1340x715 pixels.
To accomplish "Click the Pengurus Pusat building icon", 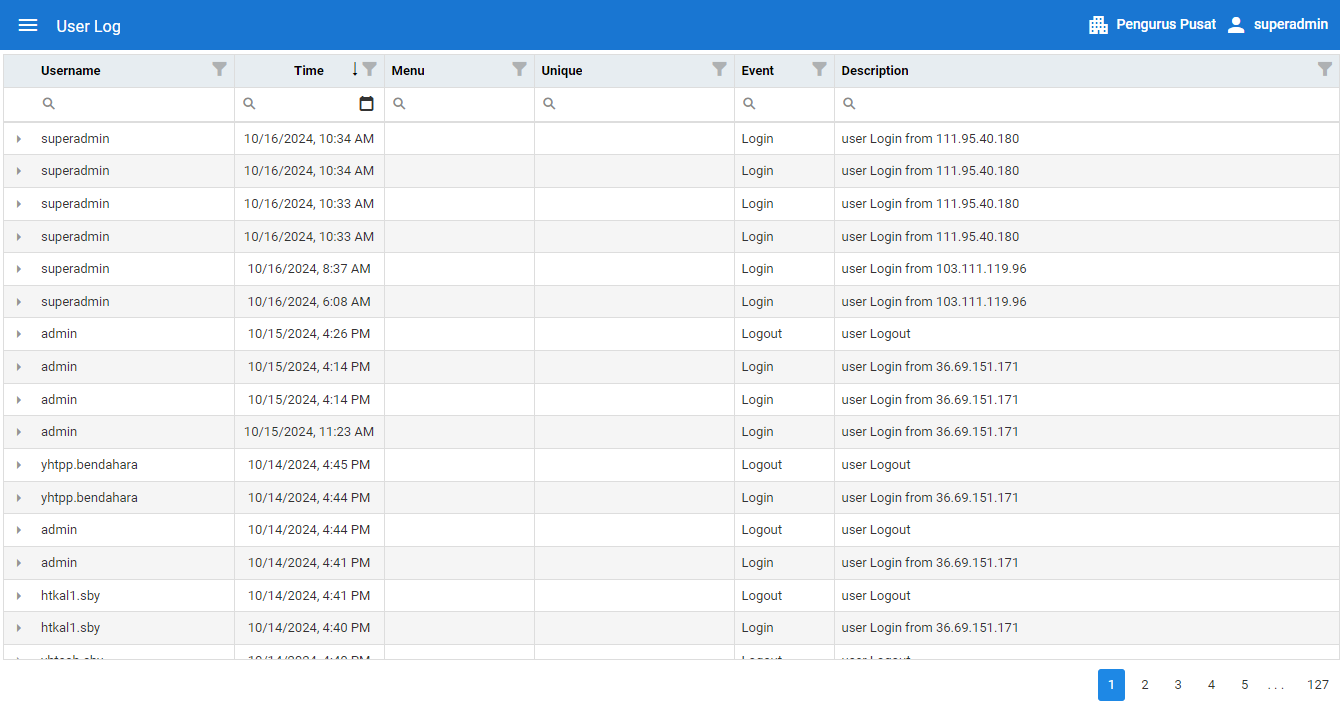I will 1098,25.
